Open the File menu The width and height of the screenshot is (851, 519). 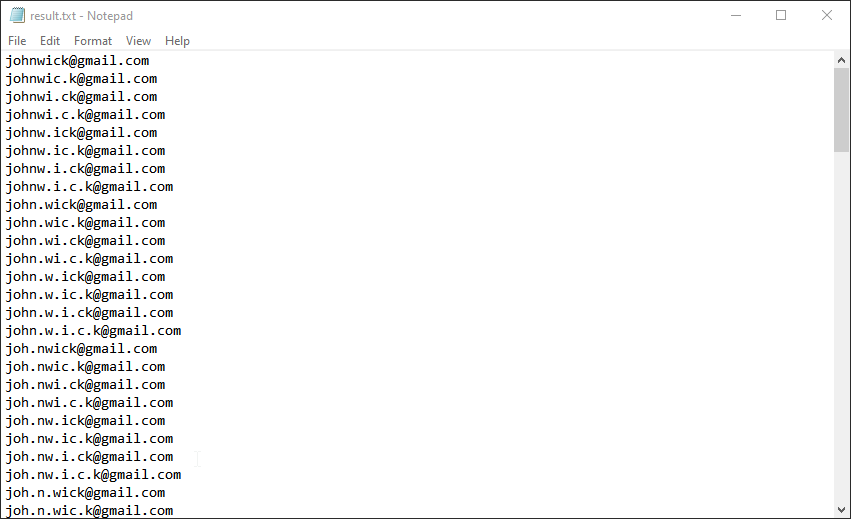pyautogui.click(x=17, y=41)
